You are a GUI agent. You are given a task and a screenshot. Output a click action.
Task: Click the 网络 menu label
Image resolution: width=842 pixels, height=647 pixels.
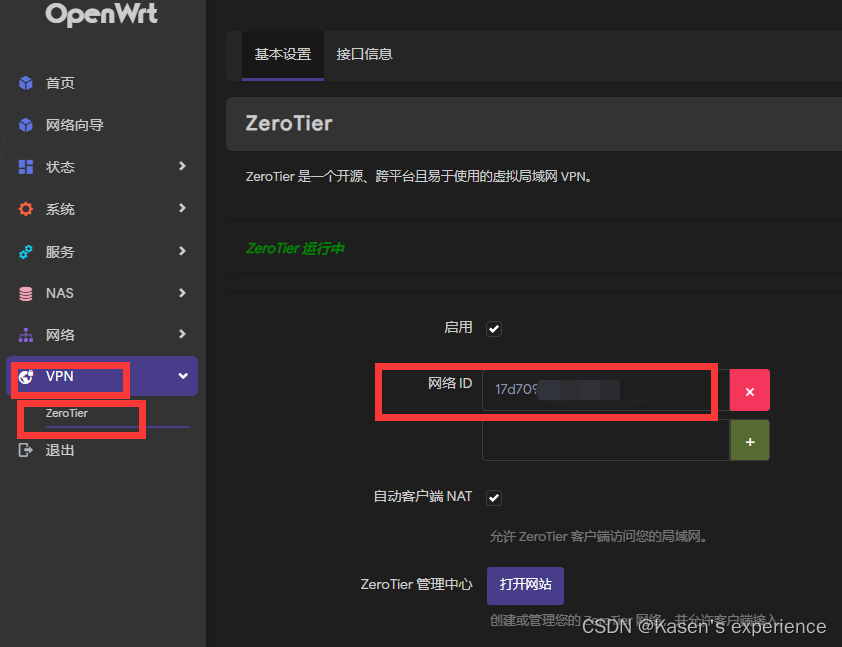click(x=60, y=335)
